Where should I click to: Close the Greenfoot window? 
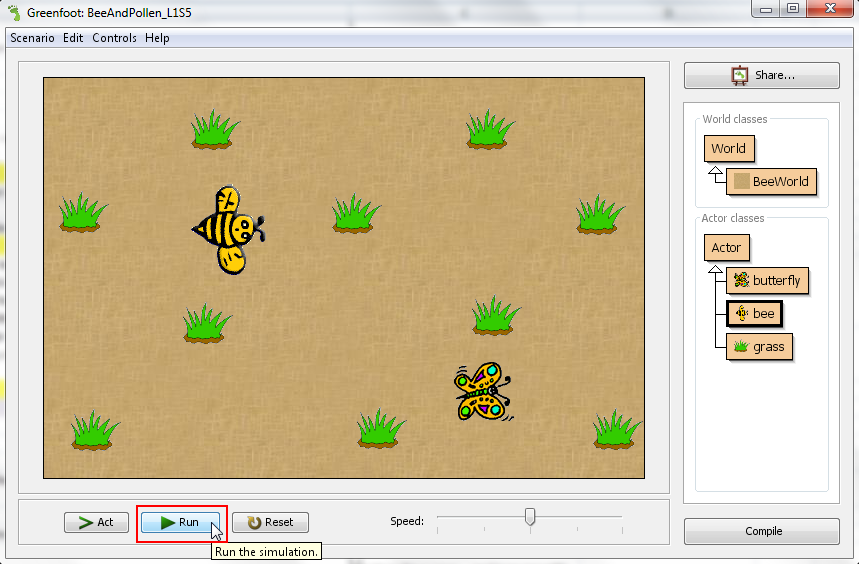(x=830, y=9)
